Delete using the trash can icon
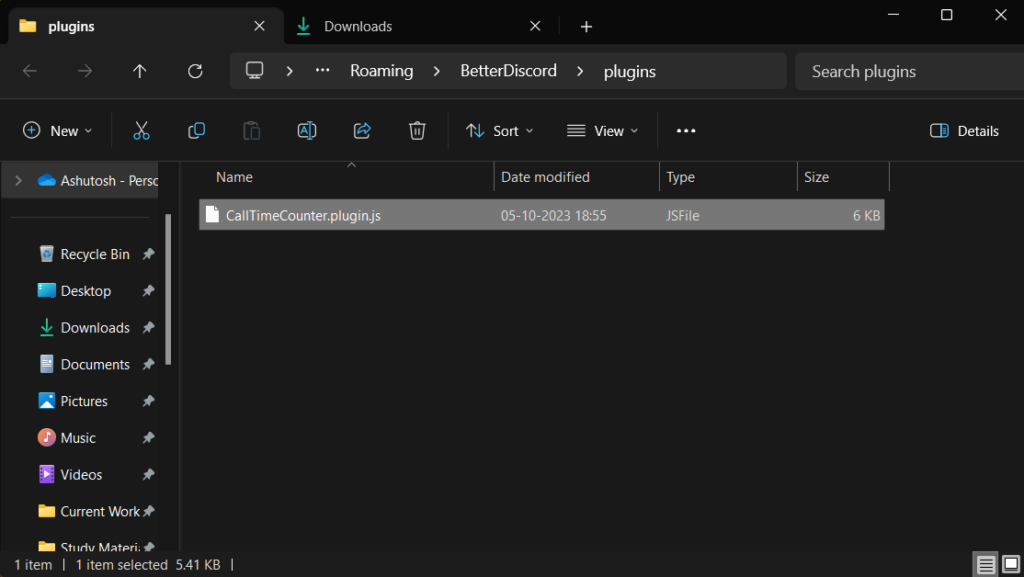The height and width of the screenshot is (577, 1024). click(x=417, y=131)
